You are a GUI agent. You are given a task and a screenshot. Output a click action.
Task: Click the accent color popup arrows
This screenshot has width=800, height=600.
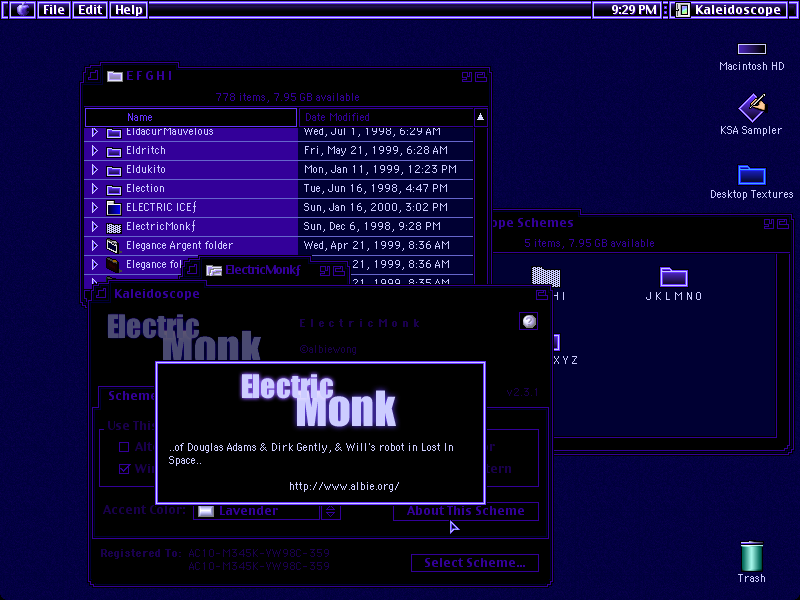point(331,512)
